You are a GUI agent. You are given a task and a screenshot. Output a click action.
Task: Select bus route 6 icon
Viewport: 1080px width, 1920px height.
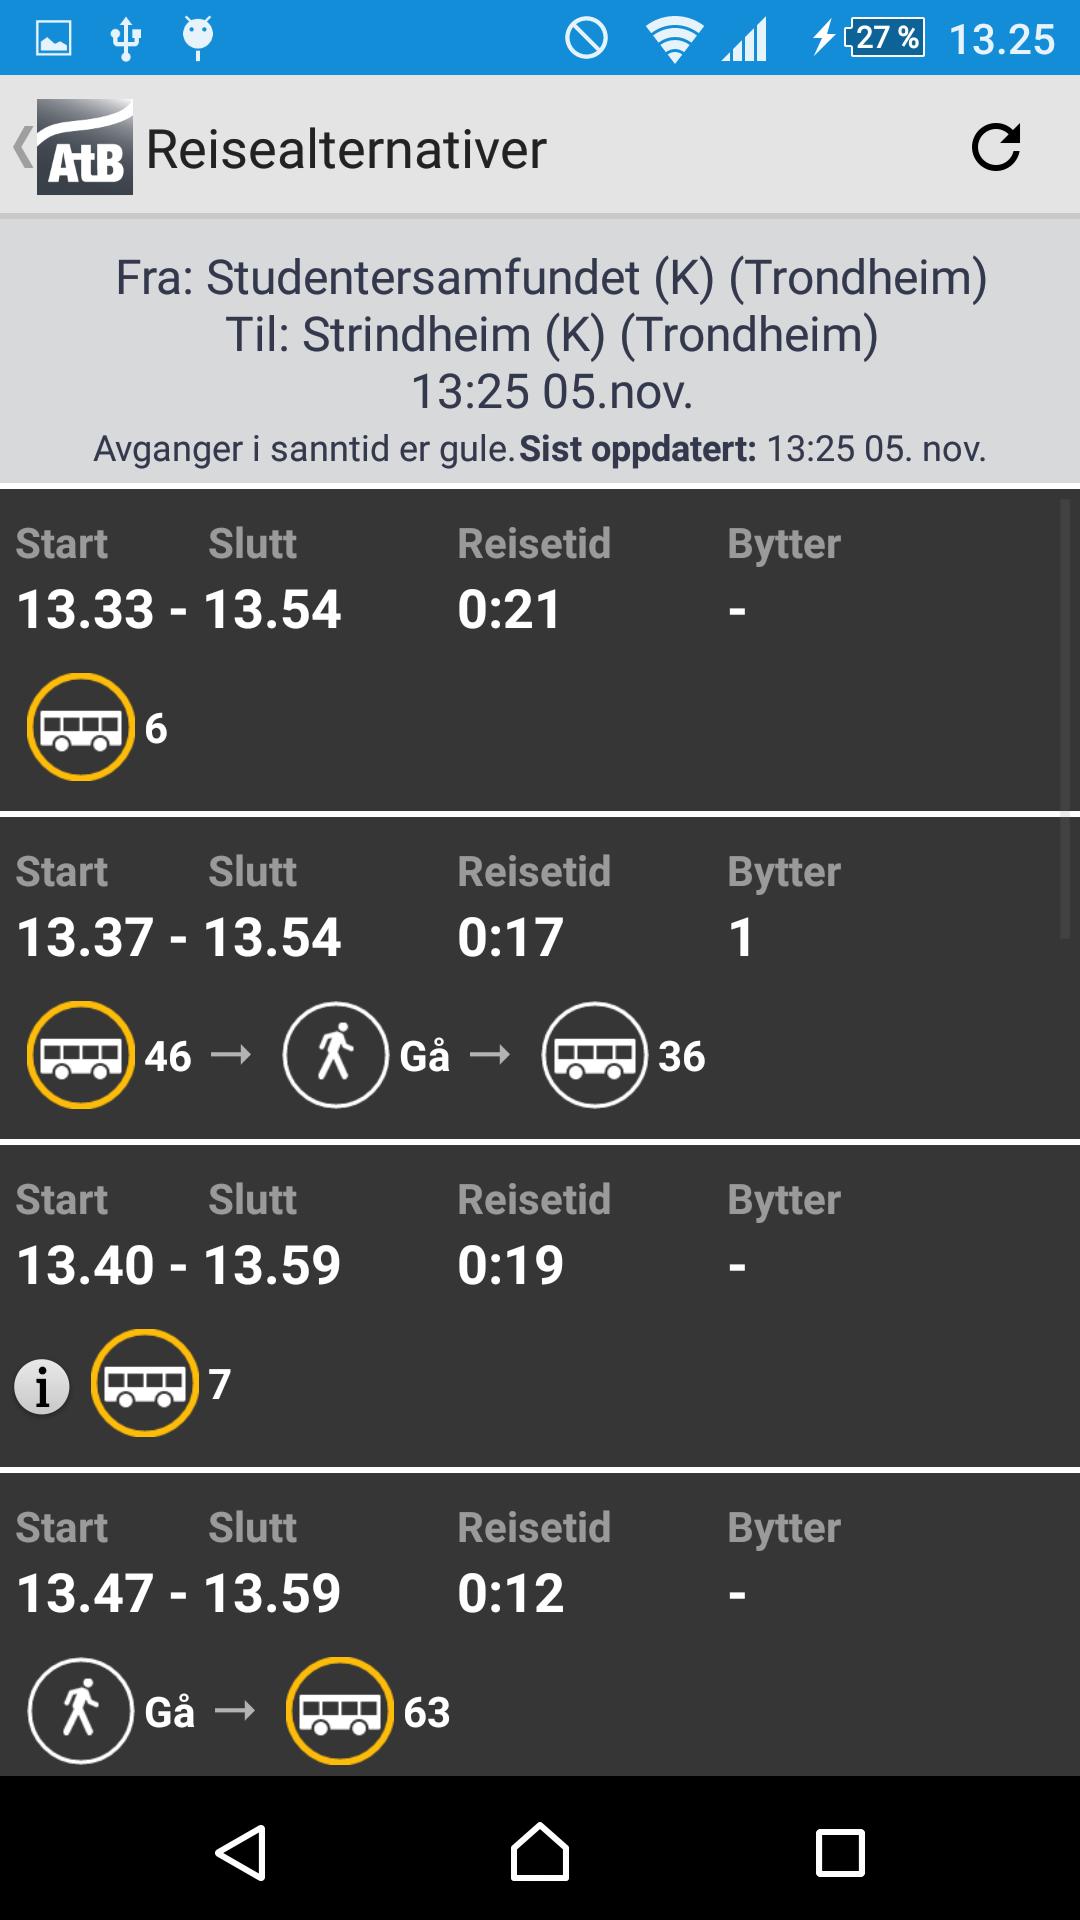(x=80, y=725)
